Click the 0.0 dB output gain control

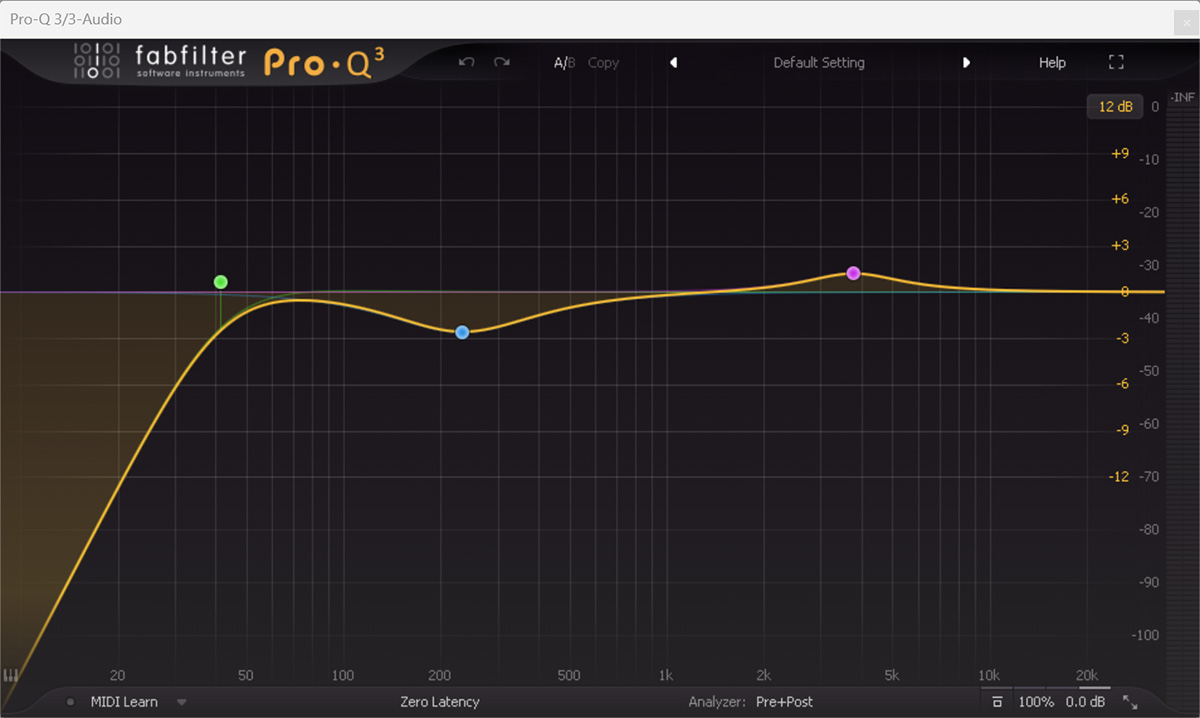tap(1084, 702)
